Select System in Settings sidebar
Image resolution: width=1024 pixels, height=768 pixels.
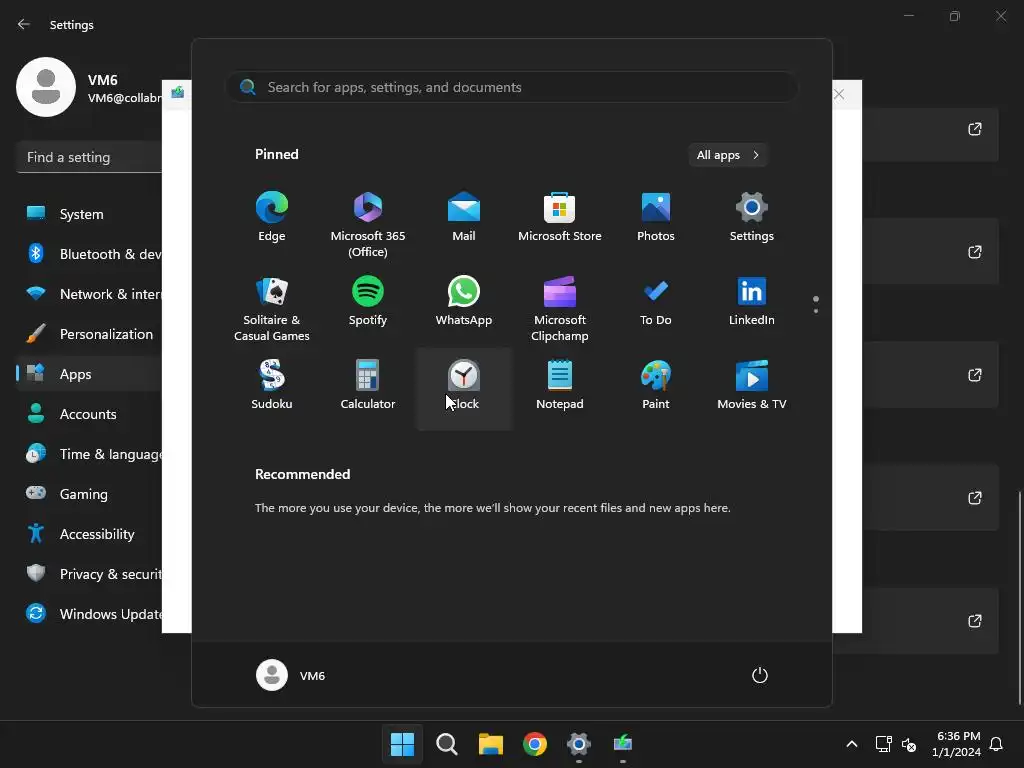point(89,214)
